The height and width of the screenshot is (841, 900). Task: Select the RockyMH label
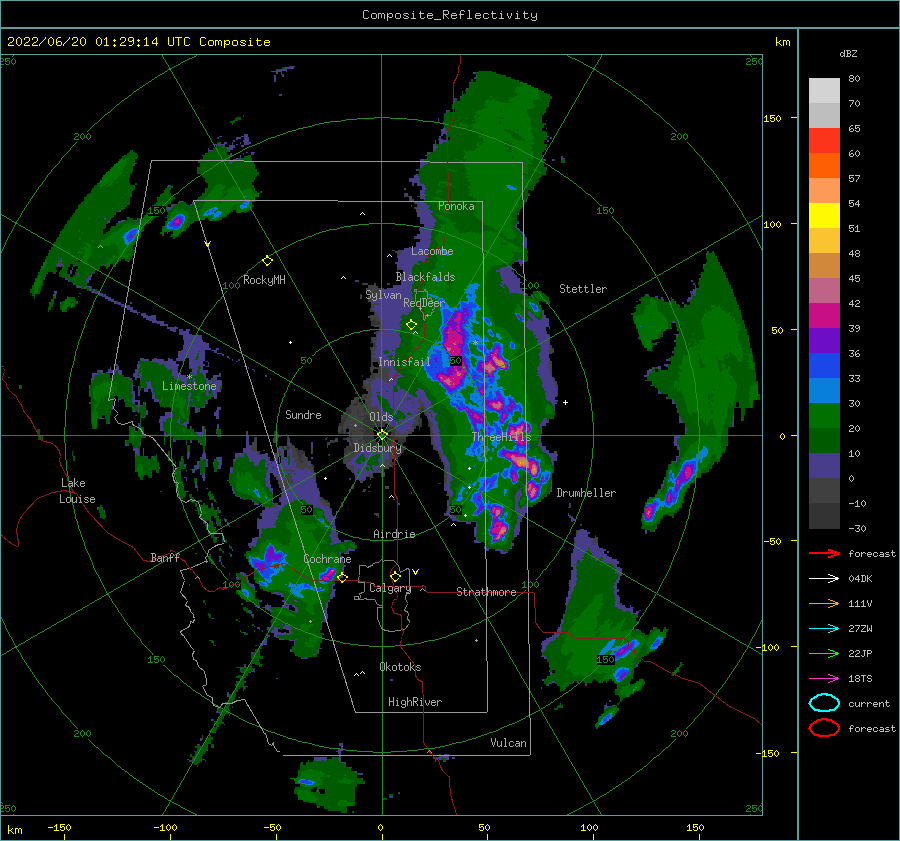point(264,280)
